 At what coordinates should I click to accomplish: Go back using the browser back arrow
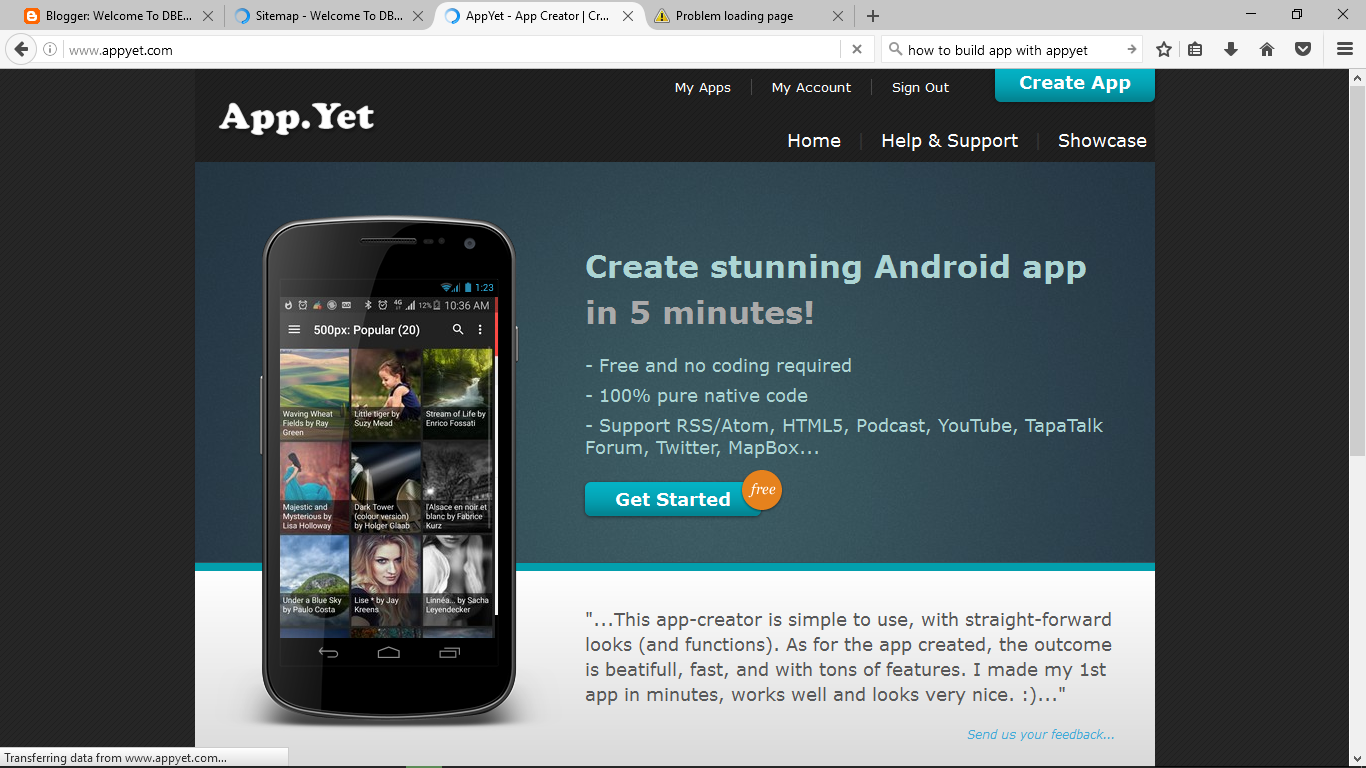(x=21, y=49)
